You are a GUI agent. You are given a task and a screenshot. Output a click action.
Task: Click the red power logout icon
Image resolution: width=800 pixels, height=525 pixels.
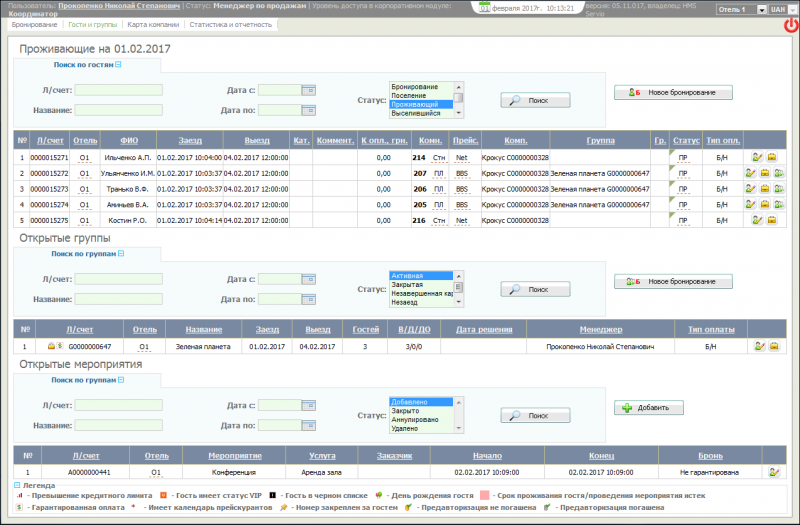pyautogui.click(x=790, y=26)
